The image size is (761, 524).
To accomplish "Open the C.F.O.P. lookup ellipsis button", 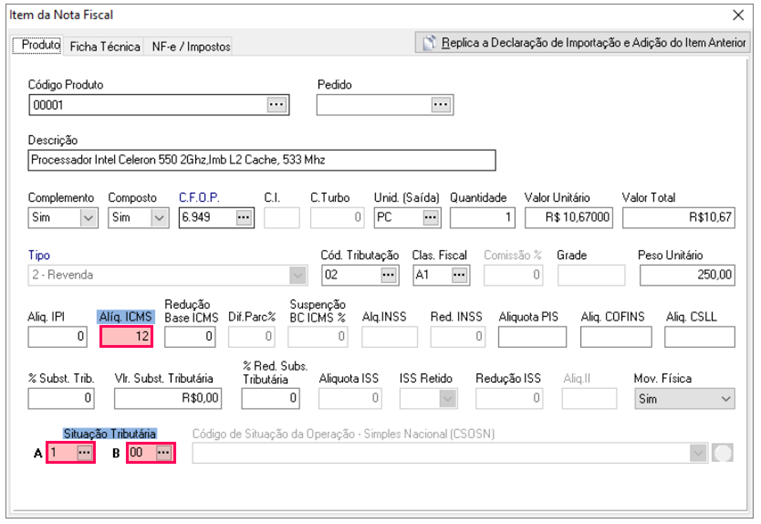I will click(x=243, y=217).
